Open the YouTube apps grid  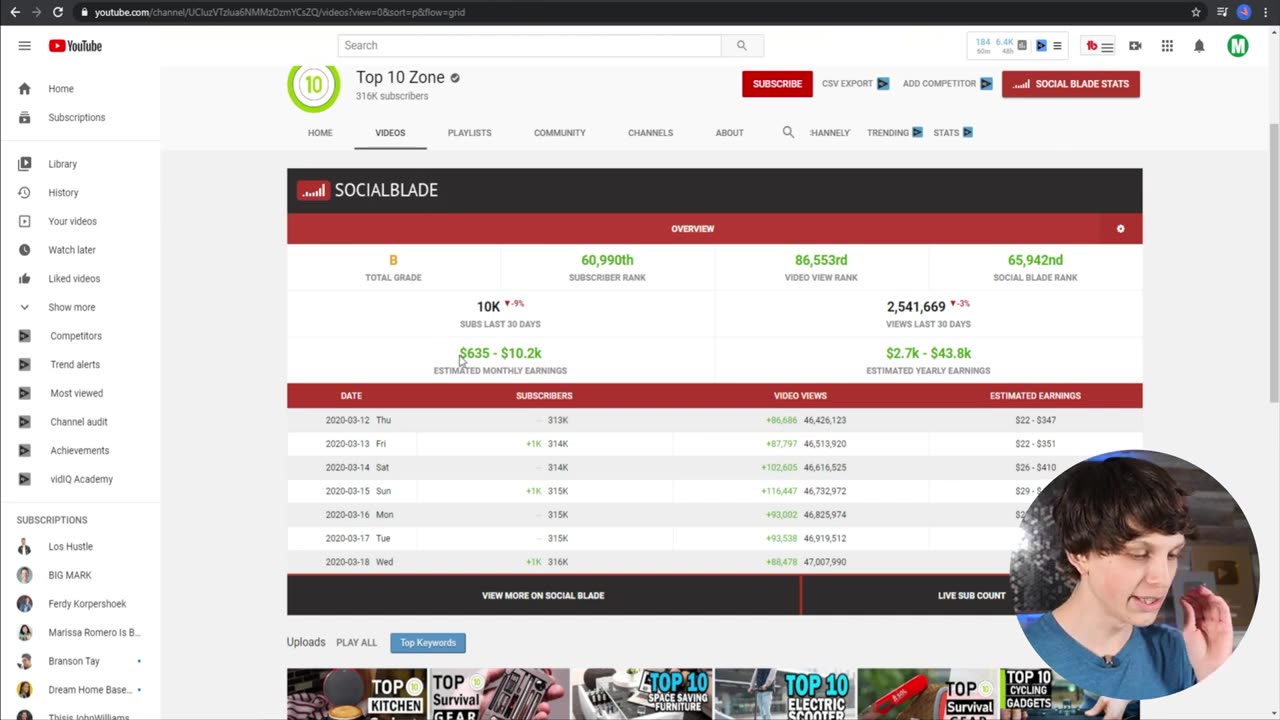click(1167, 46)
